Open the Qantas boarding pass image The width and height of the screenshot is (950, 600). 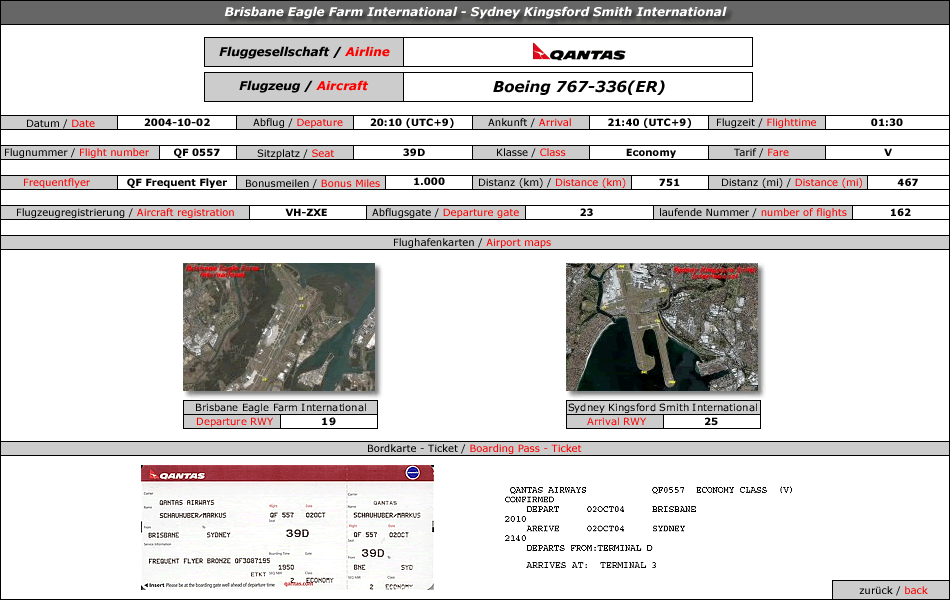[x=288, y=527]
